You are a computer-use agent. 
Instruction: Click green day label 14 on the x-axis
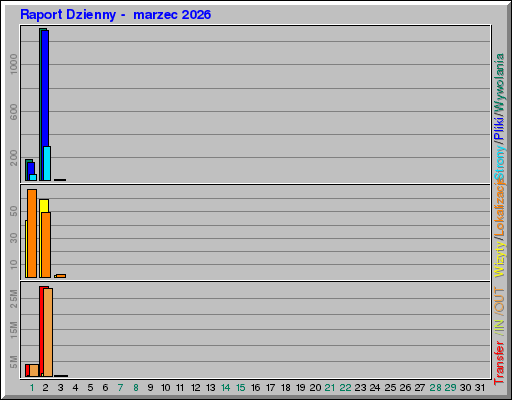pos(225,388)
